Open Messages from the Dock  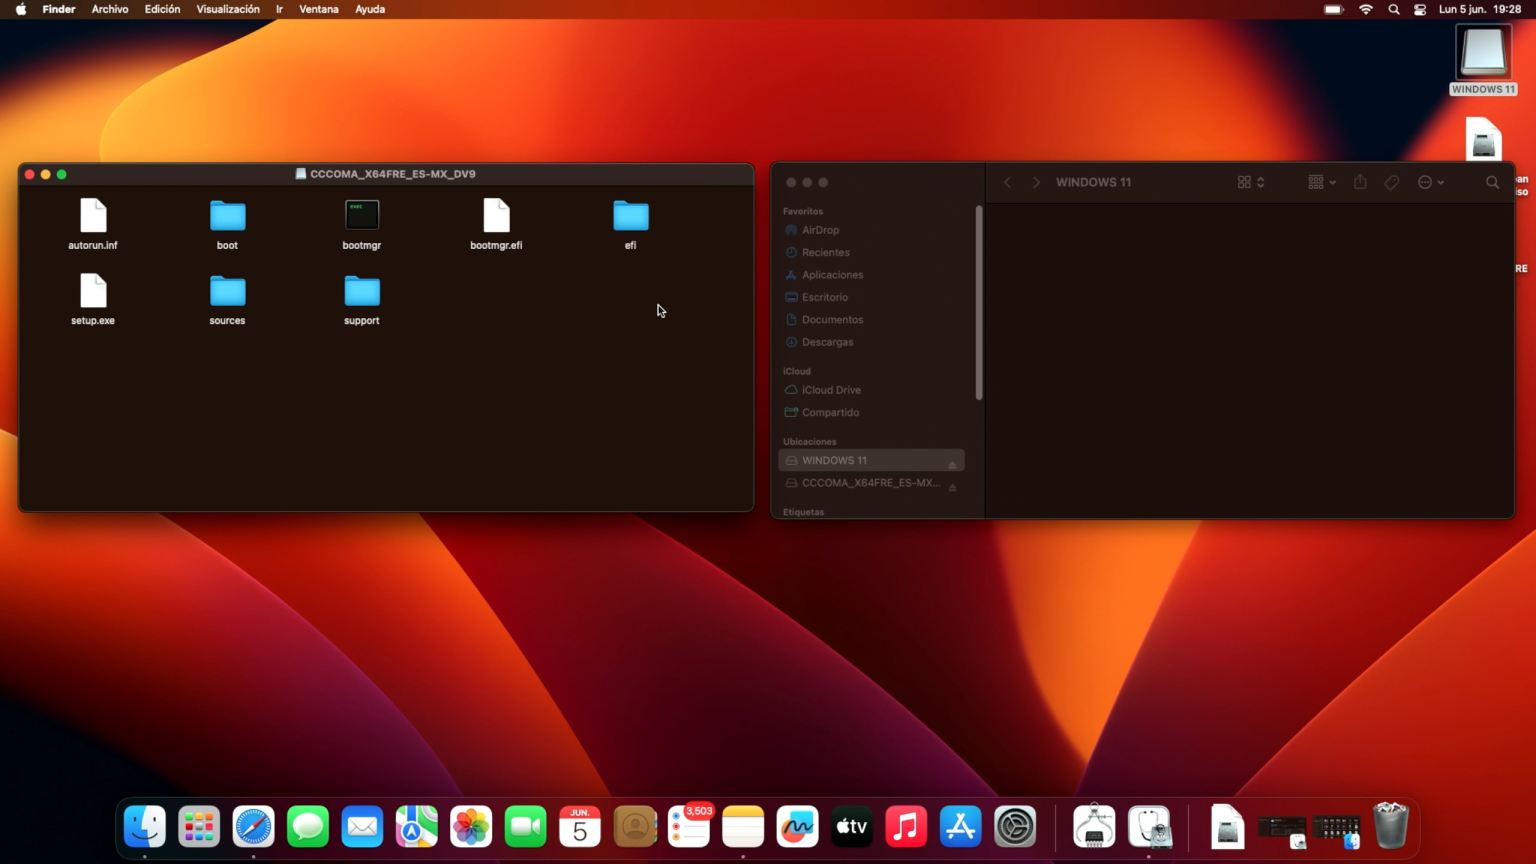308,827
